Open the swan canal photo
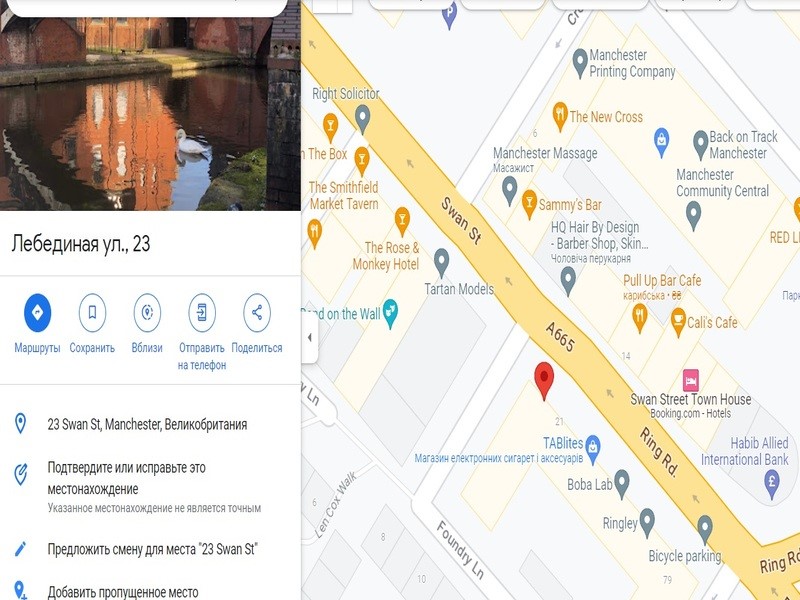800x600 pixels. tap(151, 114)
